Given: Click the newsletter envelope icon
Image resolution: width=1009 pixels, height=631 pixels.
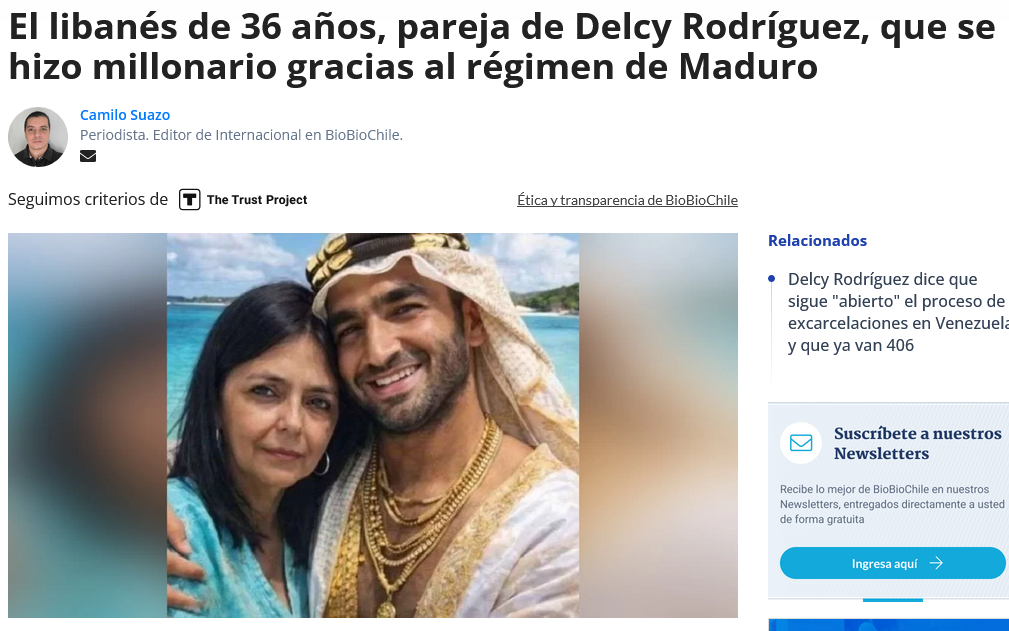Looking at the screenshot, I should tap(801, 443).
